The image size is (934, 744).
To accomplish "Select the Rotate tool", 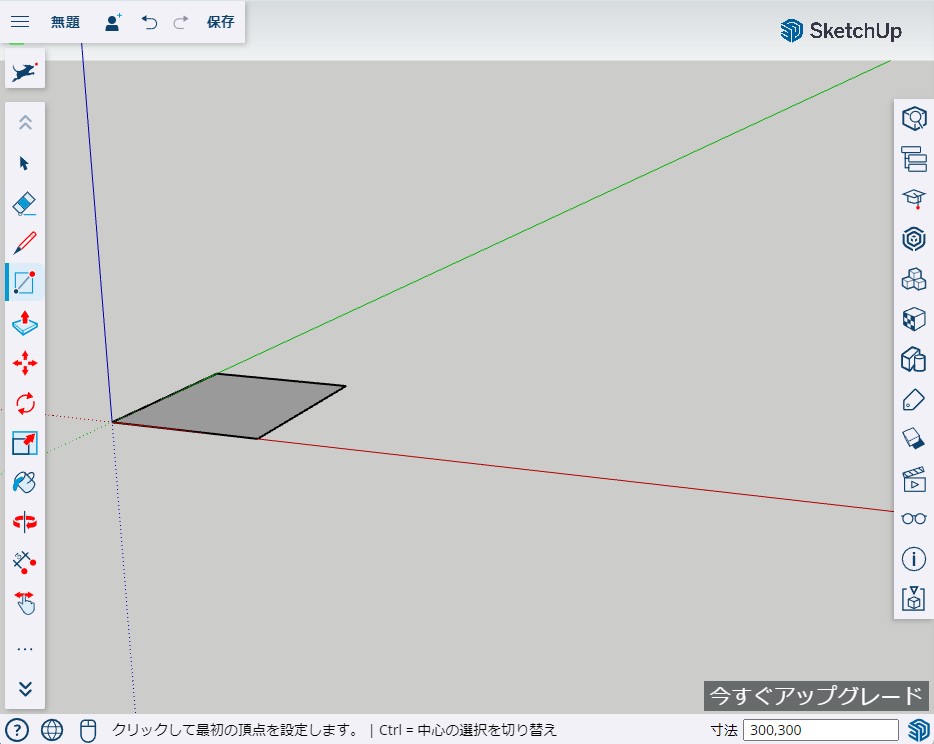I will 25,403.
